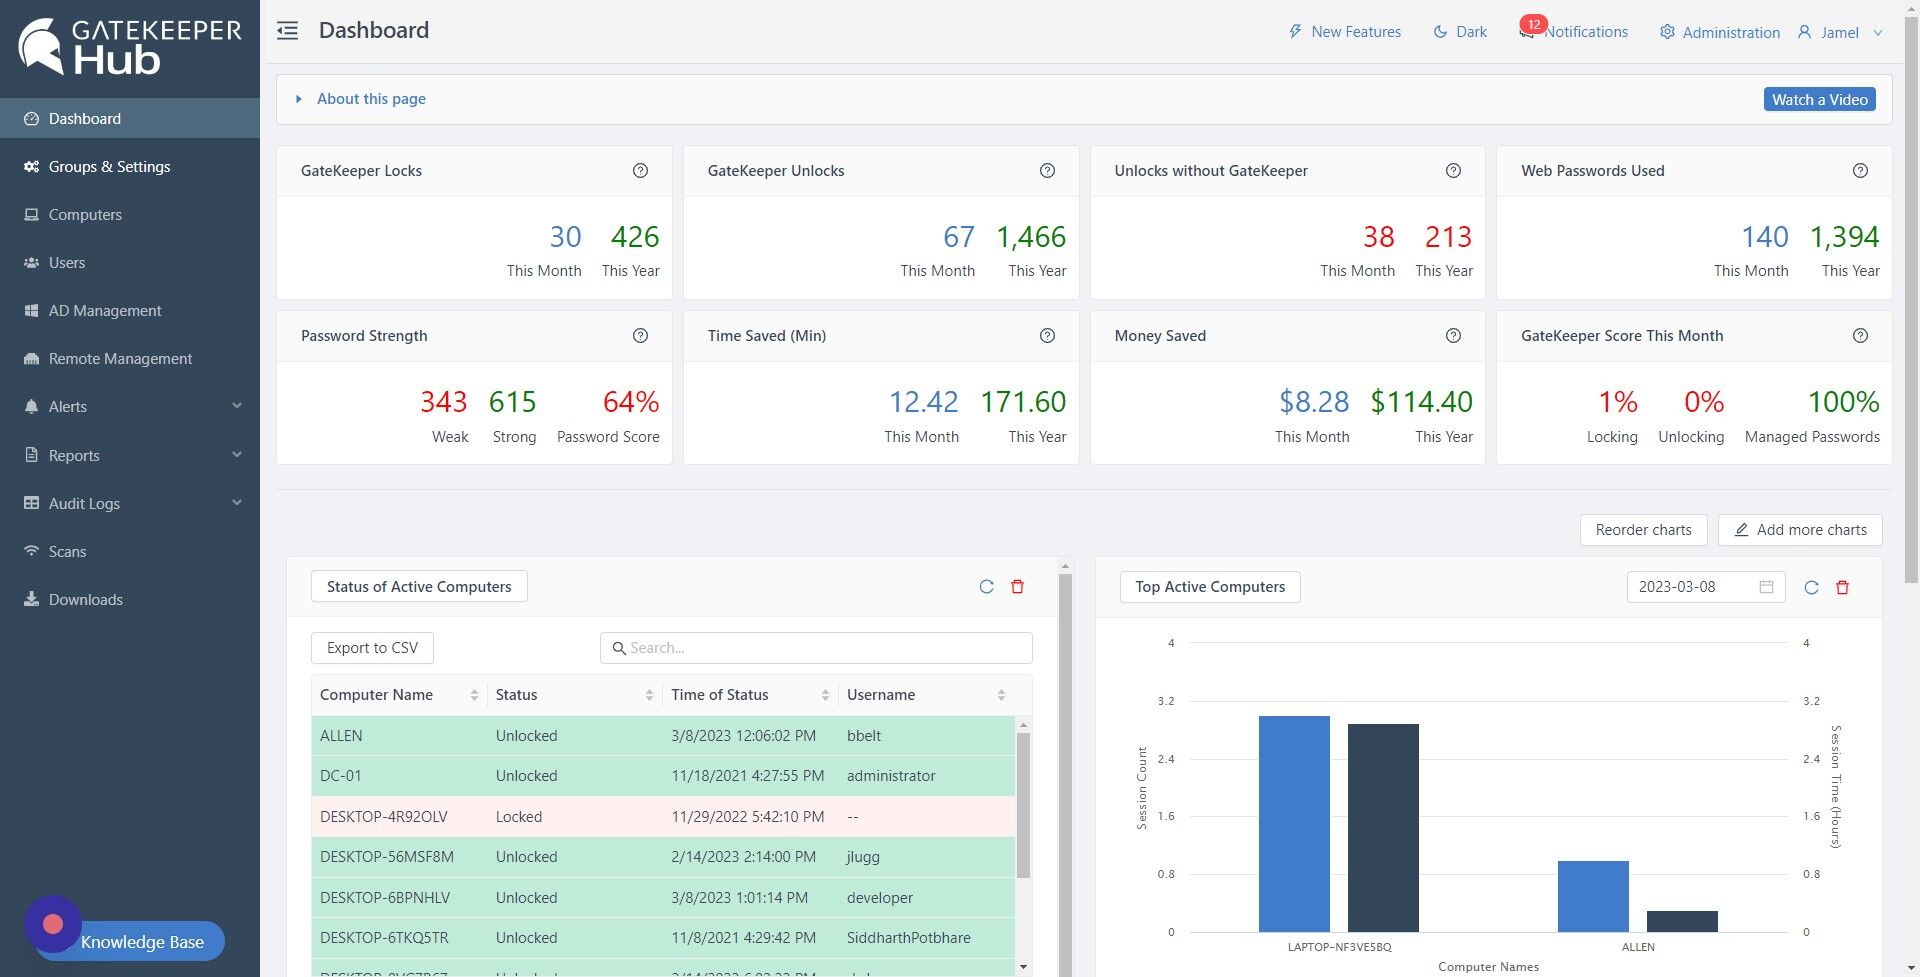Open the chat bubble widget

tap(53, 924)
